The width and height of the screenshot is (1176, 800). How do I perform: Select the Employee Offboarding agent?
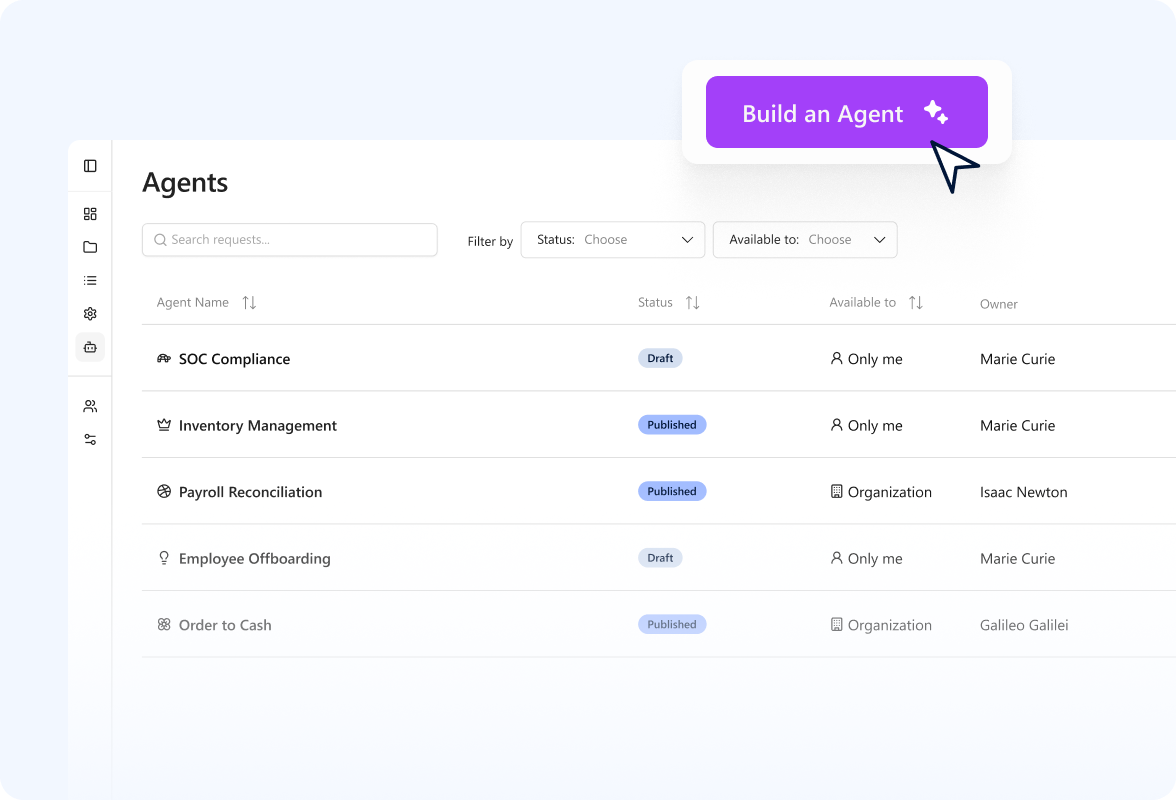click(x=254, y=559)
